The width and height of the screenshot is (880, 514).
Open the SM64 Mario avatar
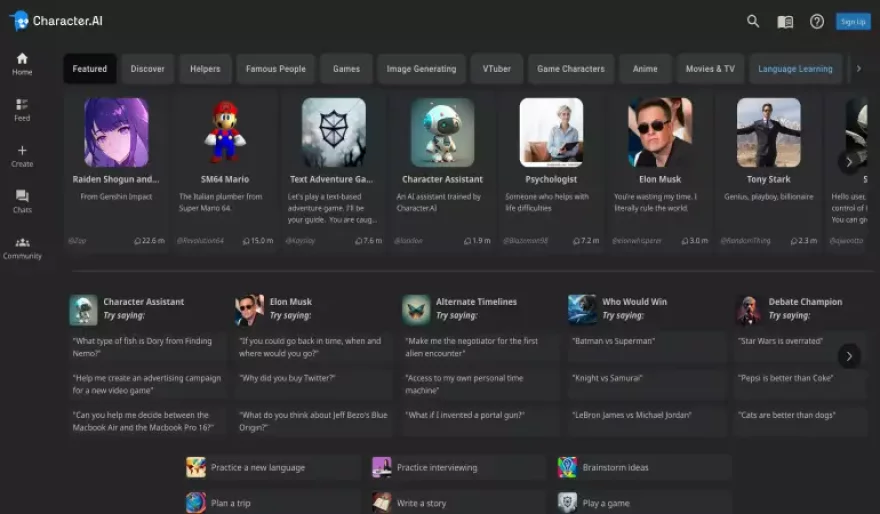pos(225,132)
